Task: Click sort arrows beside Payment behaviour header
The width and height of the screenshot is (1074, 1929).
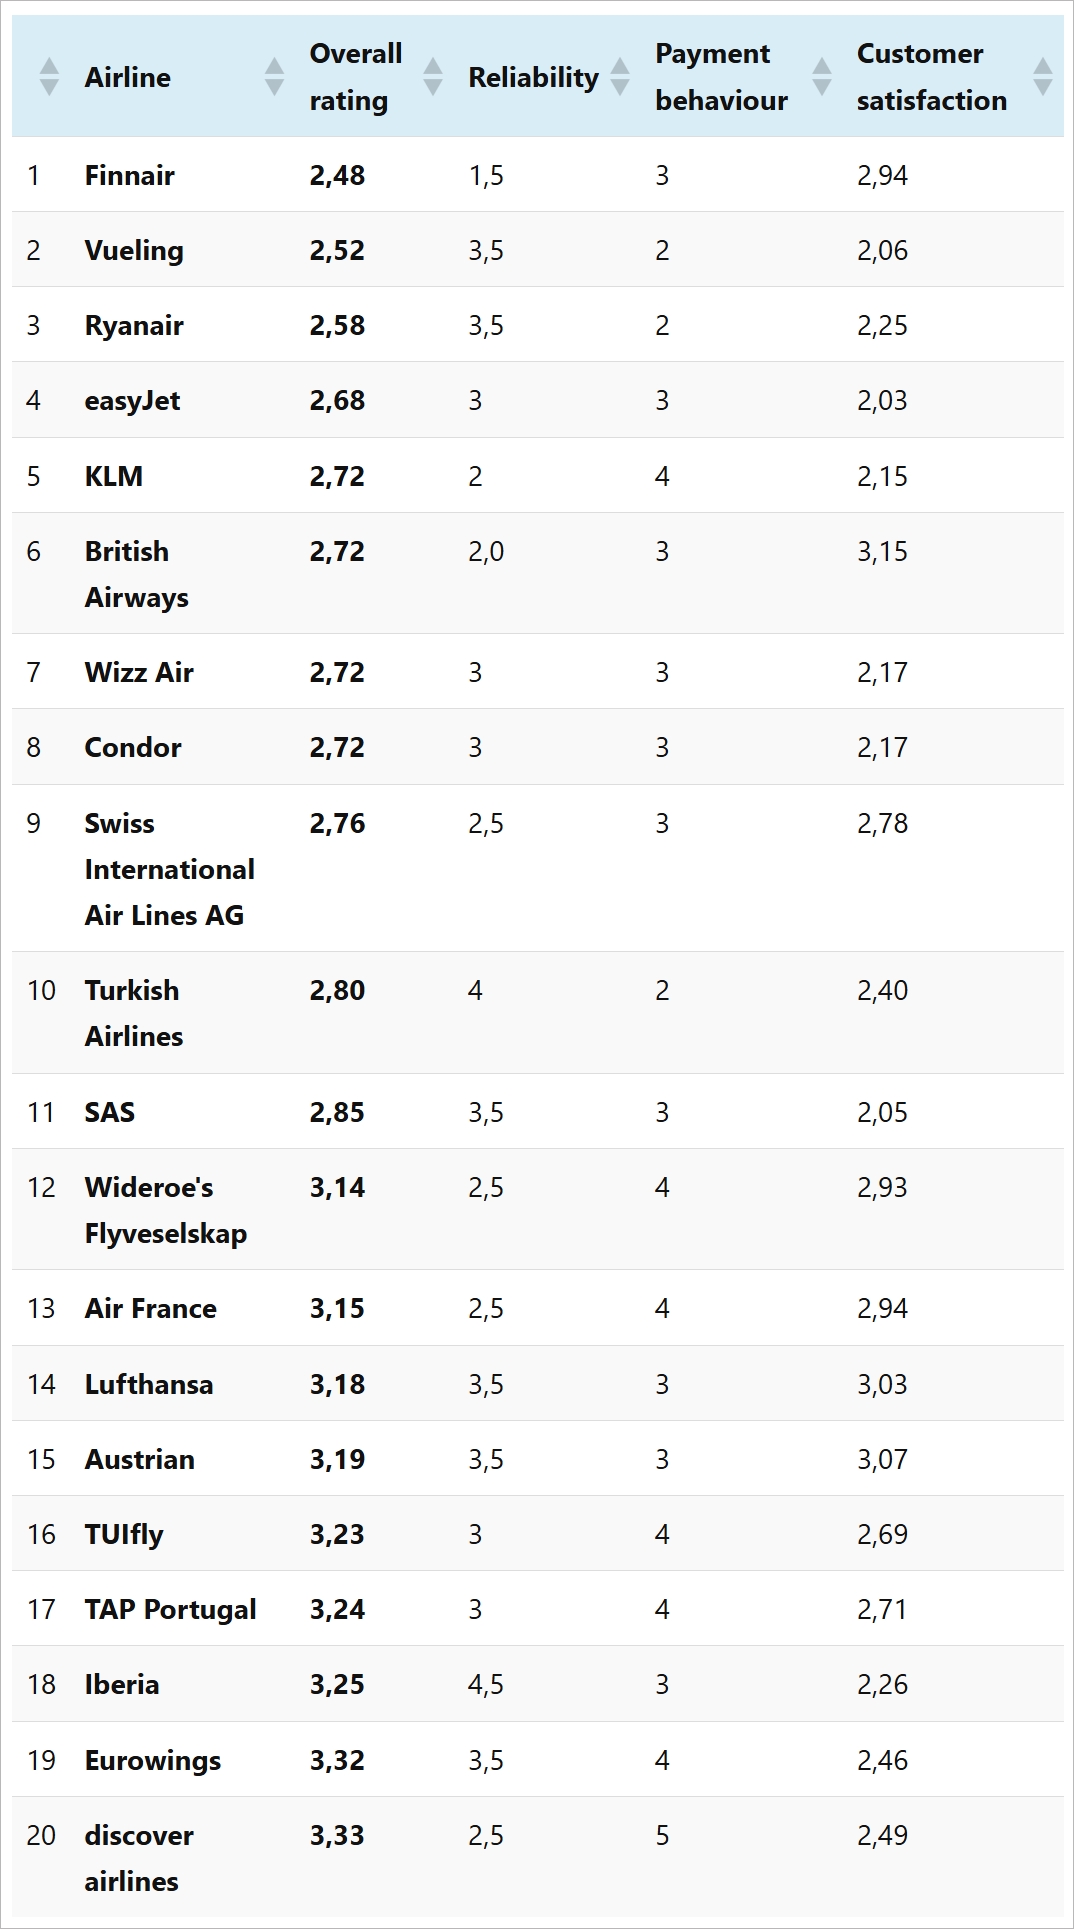Action: [822, 77]
